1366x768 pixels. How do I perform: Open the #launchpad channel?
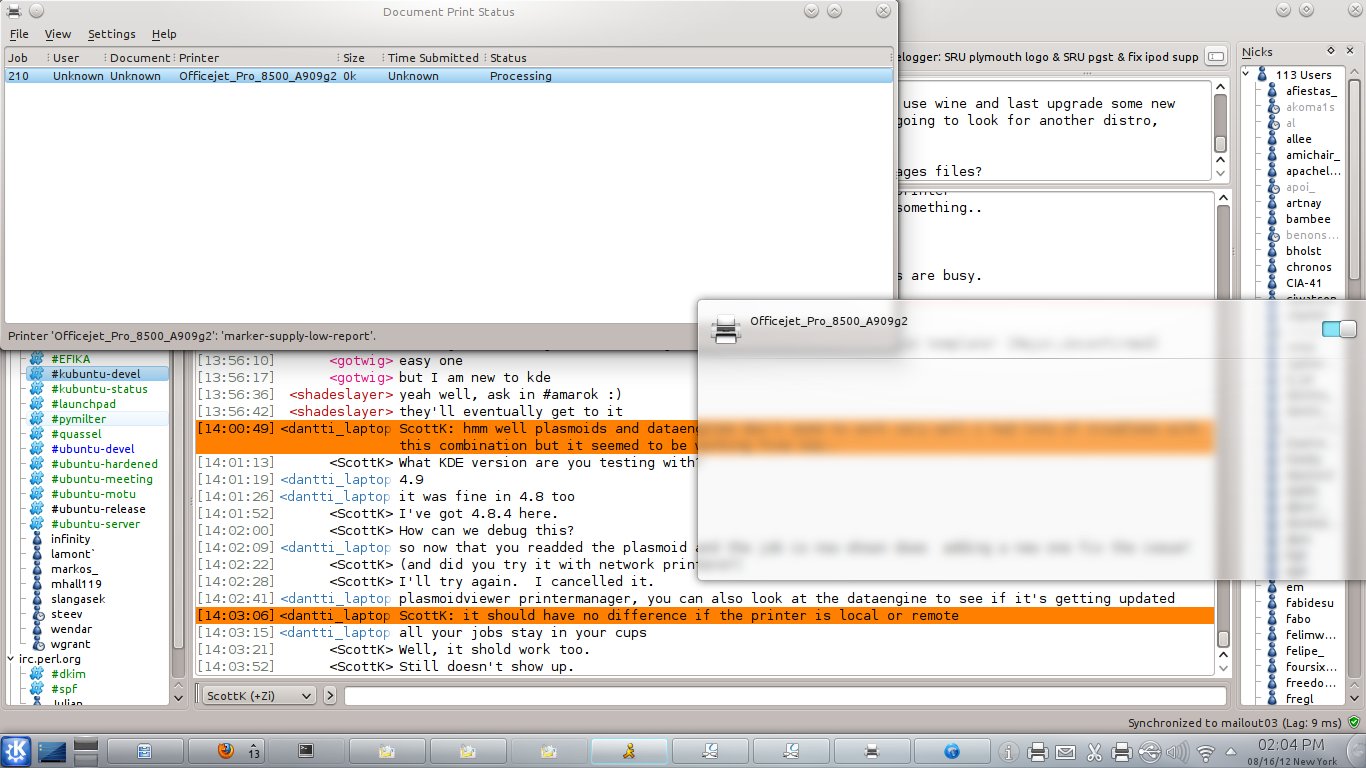[x=83, y=404]
